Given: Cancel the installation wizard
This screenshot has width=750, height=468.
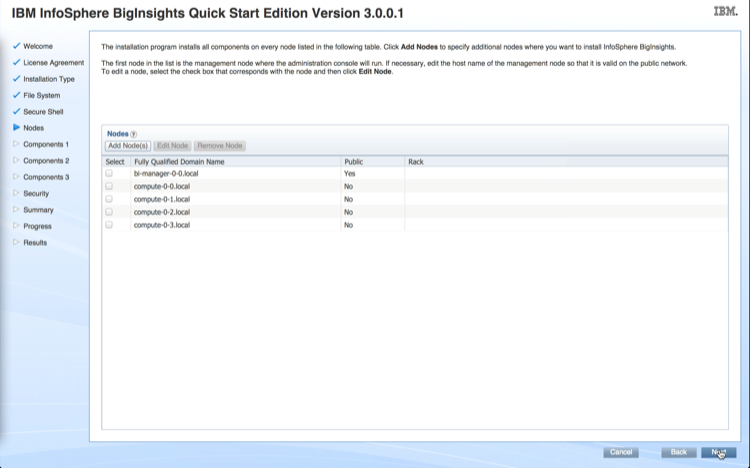Looking at the screenshot, I should (x=621, y=452).
